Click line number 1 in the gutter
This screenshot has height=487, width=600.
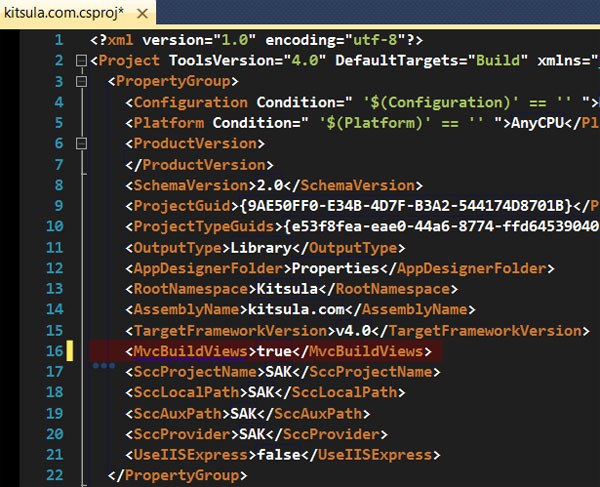tap(59, 40)
